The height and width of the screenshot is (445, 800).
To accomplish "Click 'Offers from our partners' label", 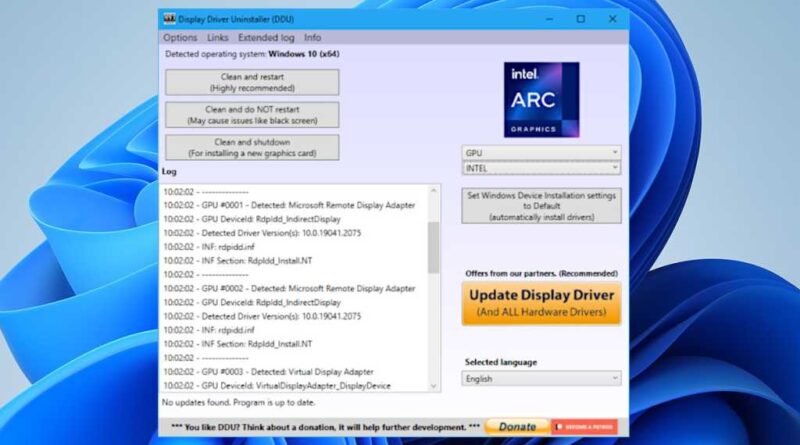I will point(541,274).
